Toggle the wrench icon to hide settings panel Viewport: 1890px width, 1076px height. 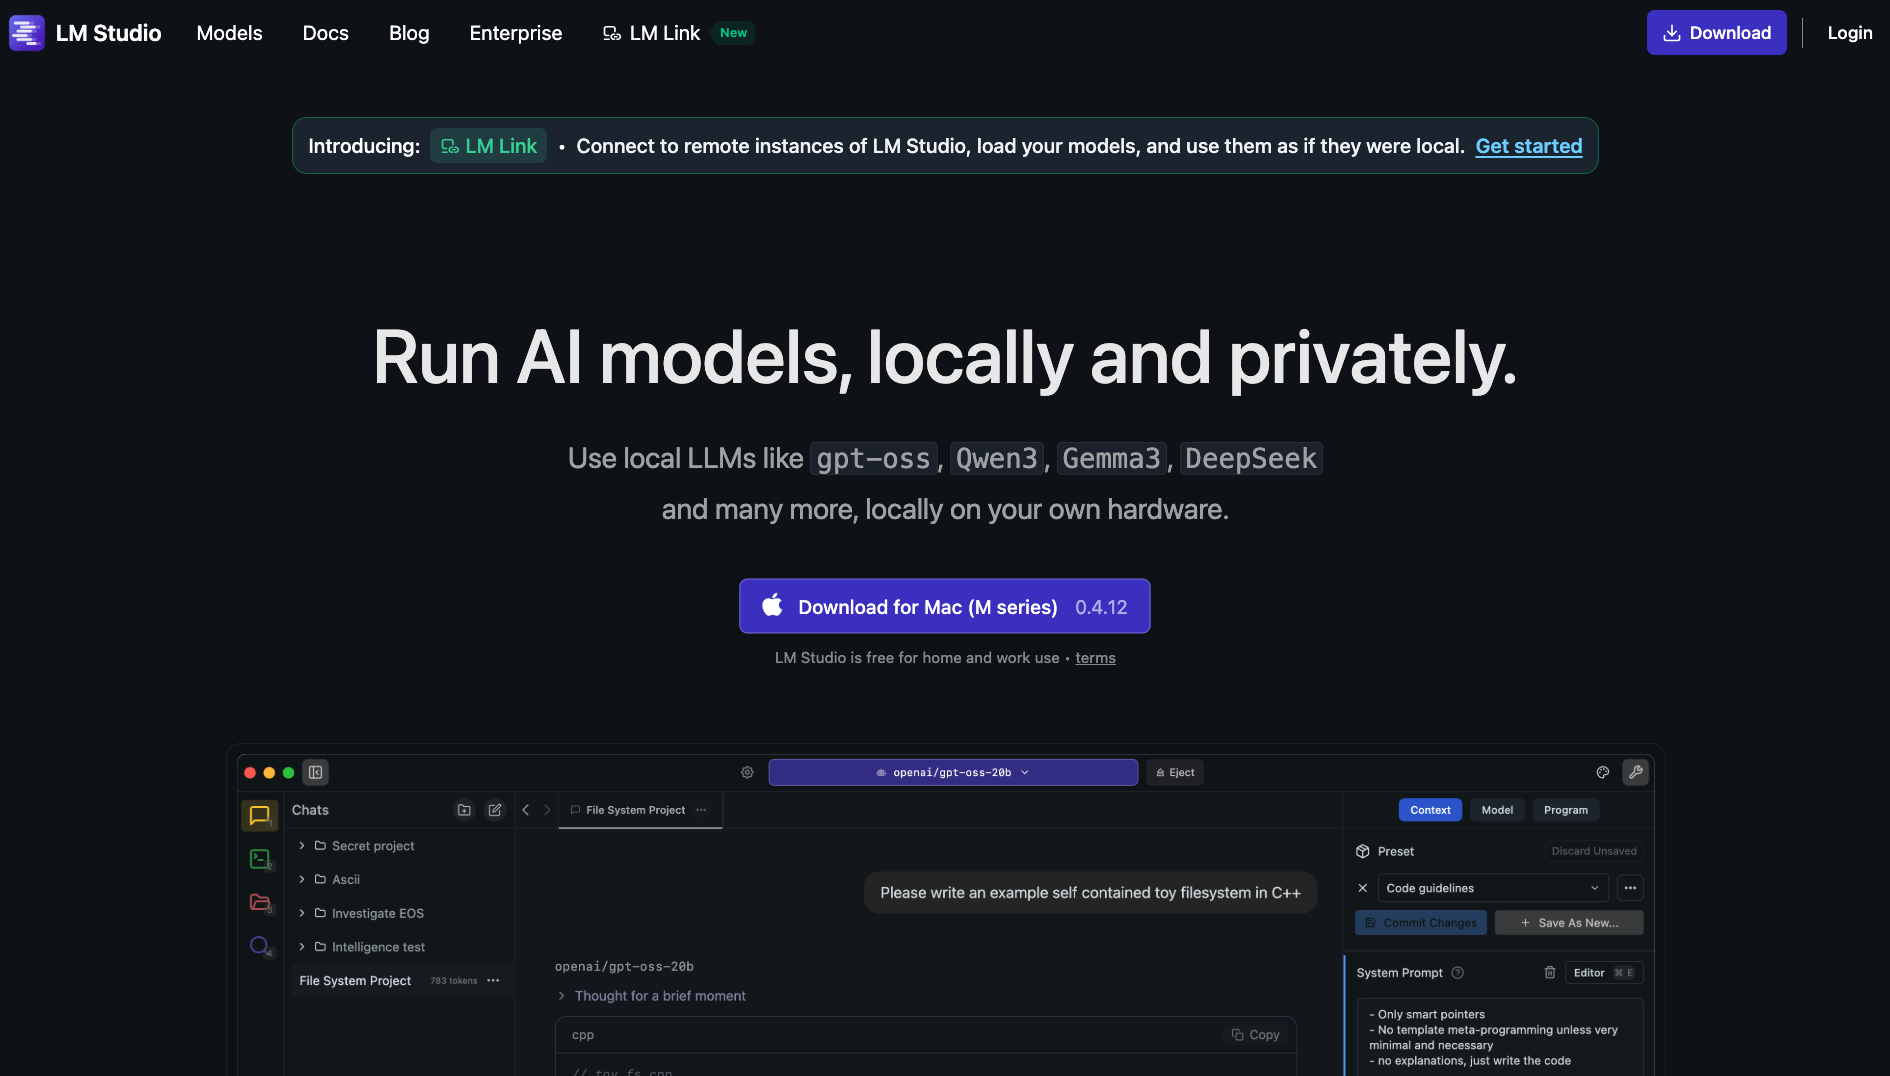pos(1636,772)
